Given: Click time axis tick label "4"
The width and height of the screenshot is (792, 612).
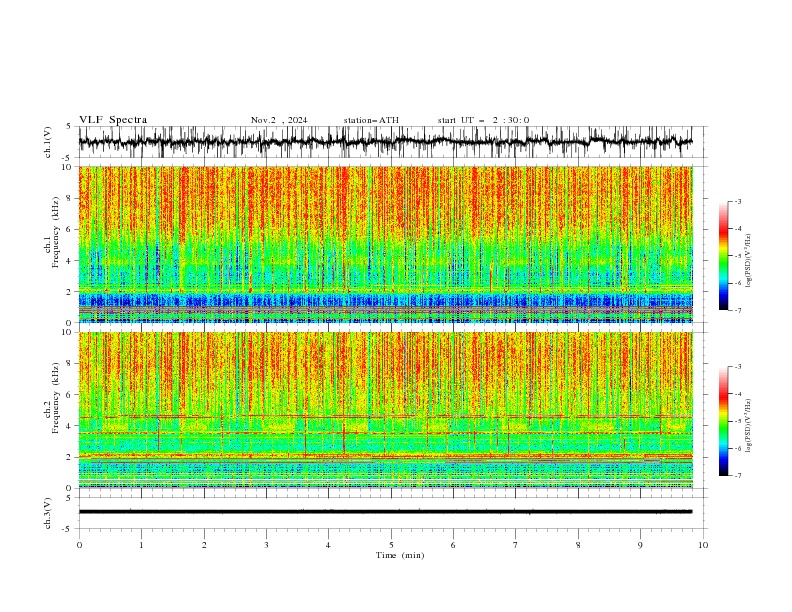Looking at the screenshot, I should pos(328,545).
